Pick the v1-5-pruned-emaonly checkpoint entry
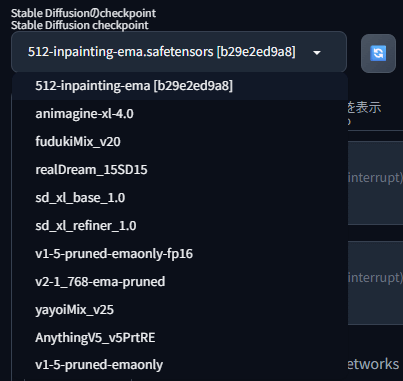Image resolution: width=403 pixels, height=381 pixels. point(180,365)
